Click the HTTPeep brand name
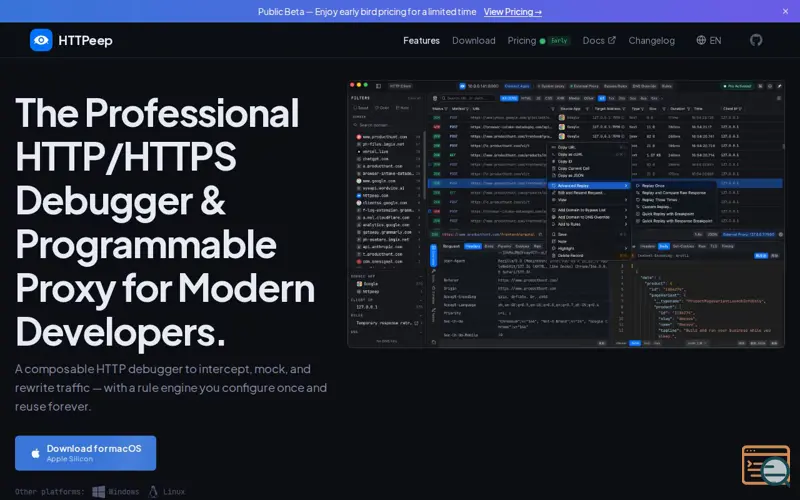800x500 pixels. coord(85,40)
